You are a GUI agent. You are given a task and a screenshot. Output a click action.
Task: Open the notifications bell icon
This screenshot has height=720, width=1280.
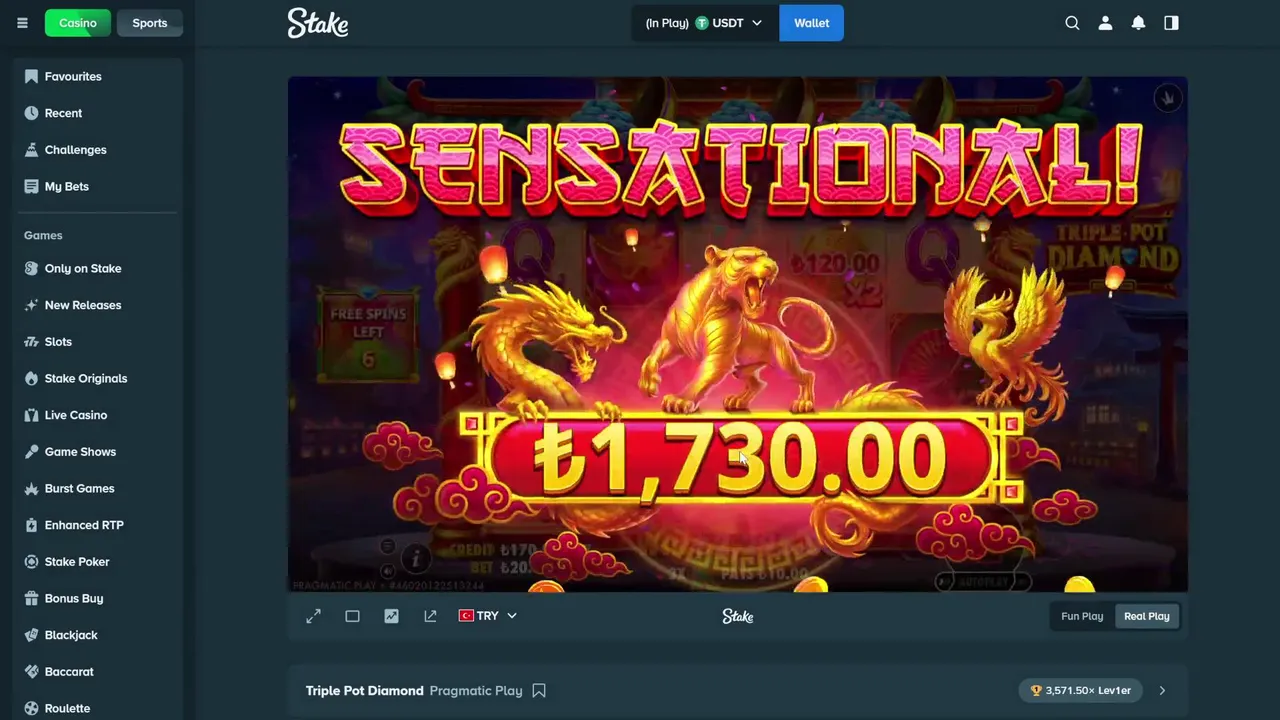pyautogui.click(x=1138, y=23)
